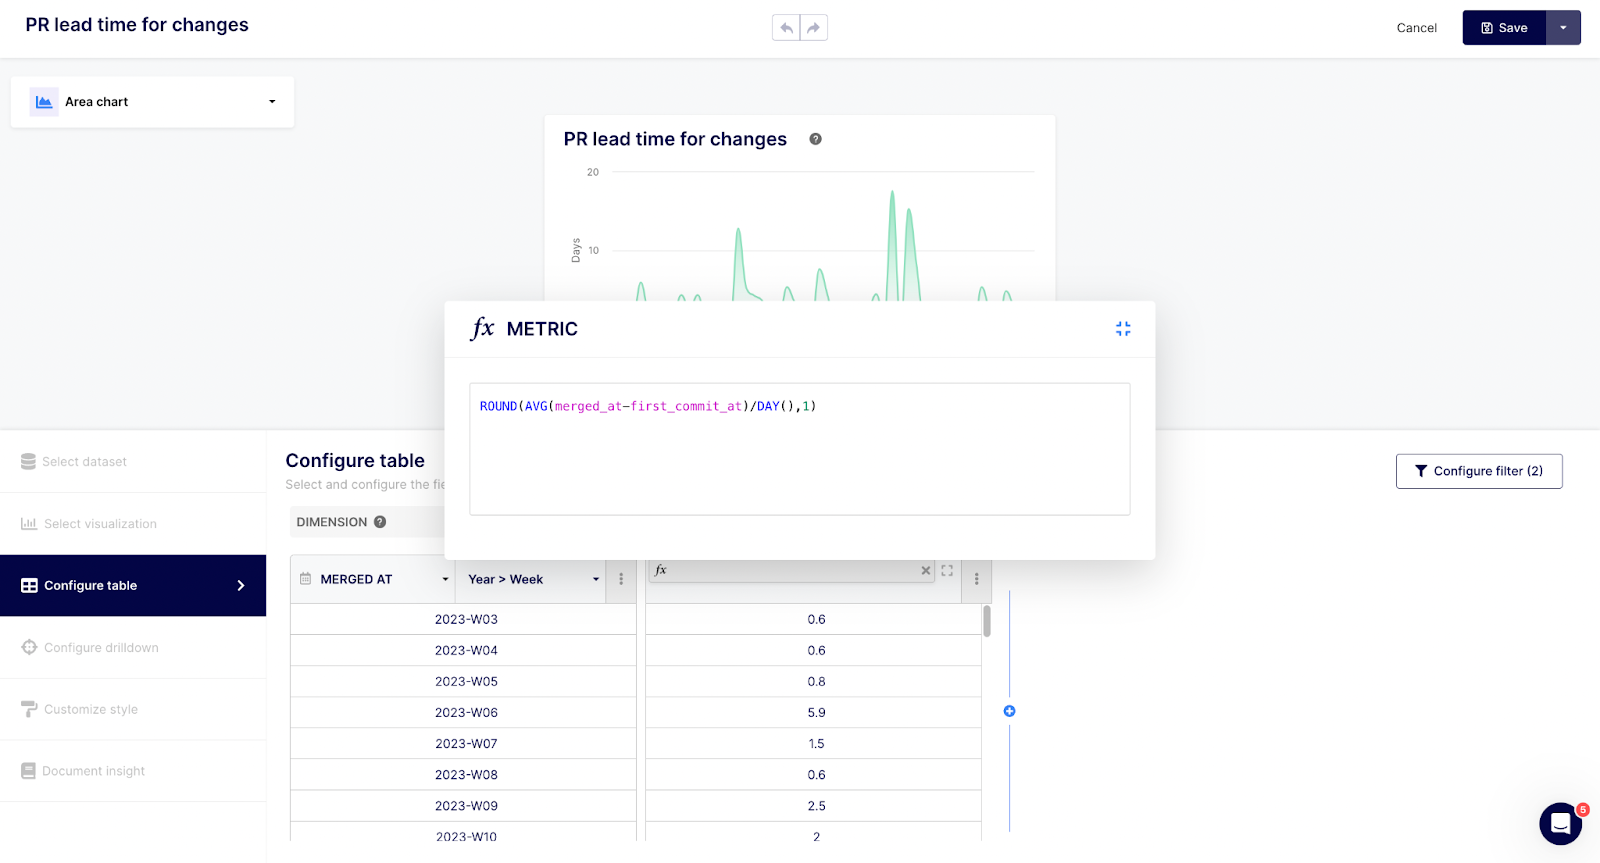The height and width of the screenshot is (863, 1600).
Task: Open the chat support widget
Action: coord(1559,824)
